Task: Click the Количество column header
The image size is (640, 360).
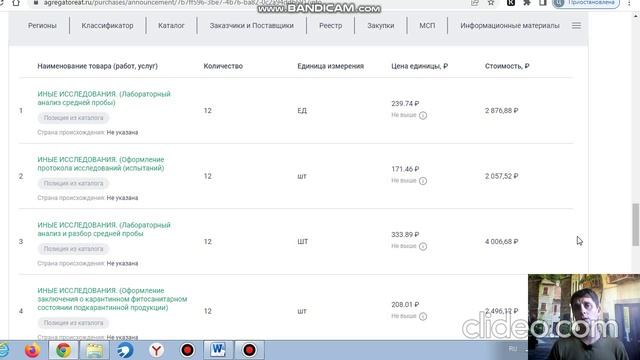Action: [223, 66]
